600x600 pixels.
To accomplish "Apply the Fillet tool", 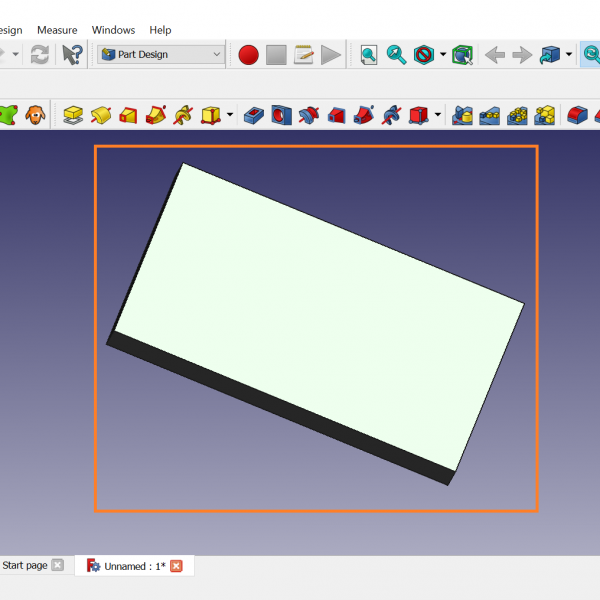I will point(576,115).
